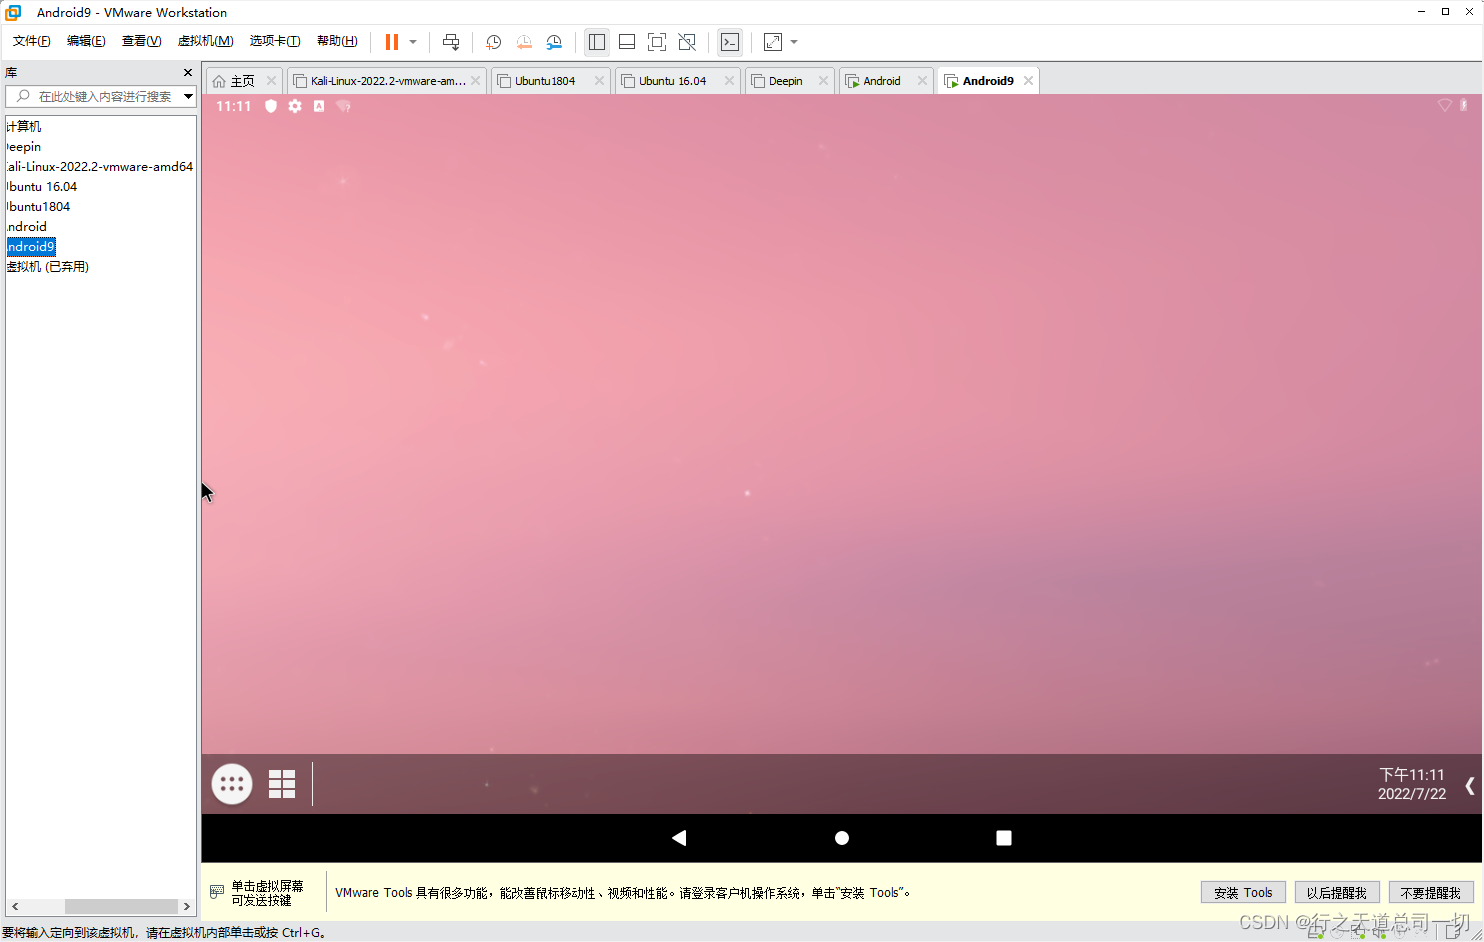Screen dimensions: 1484x942
Task: Open the Android app drawer button
Action: (x=232, y=784)
